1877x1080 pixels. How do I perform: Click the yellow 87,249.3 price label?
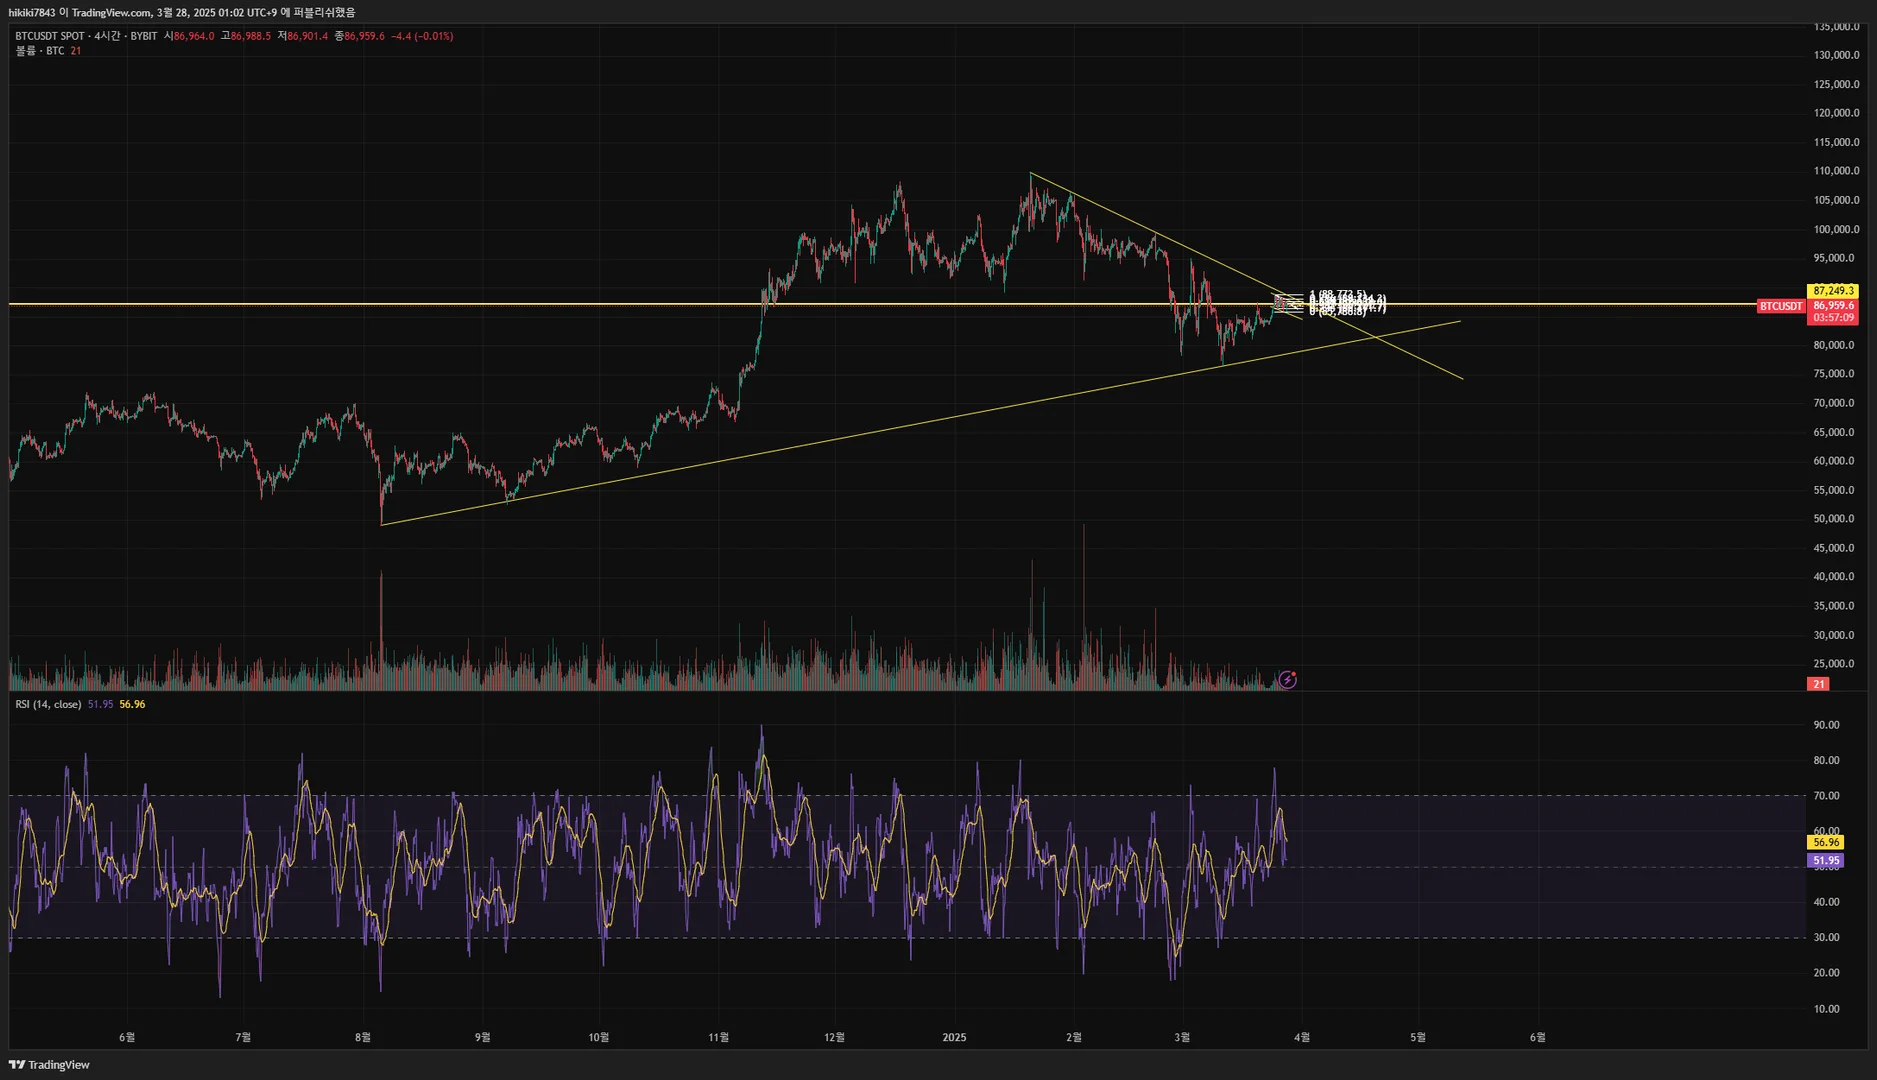(x=1834, y=291)
